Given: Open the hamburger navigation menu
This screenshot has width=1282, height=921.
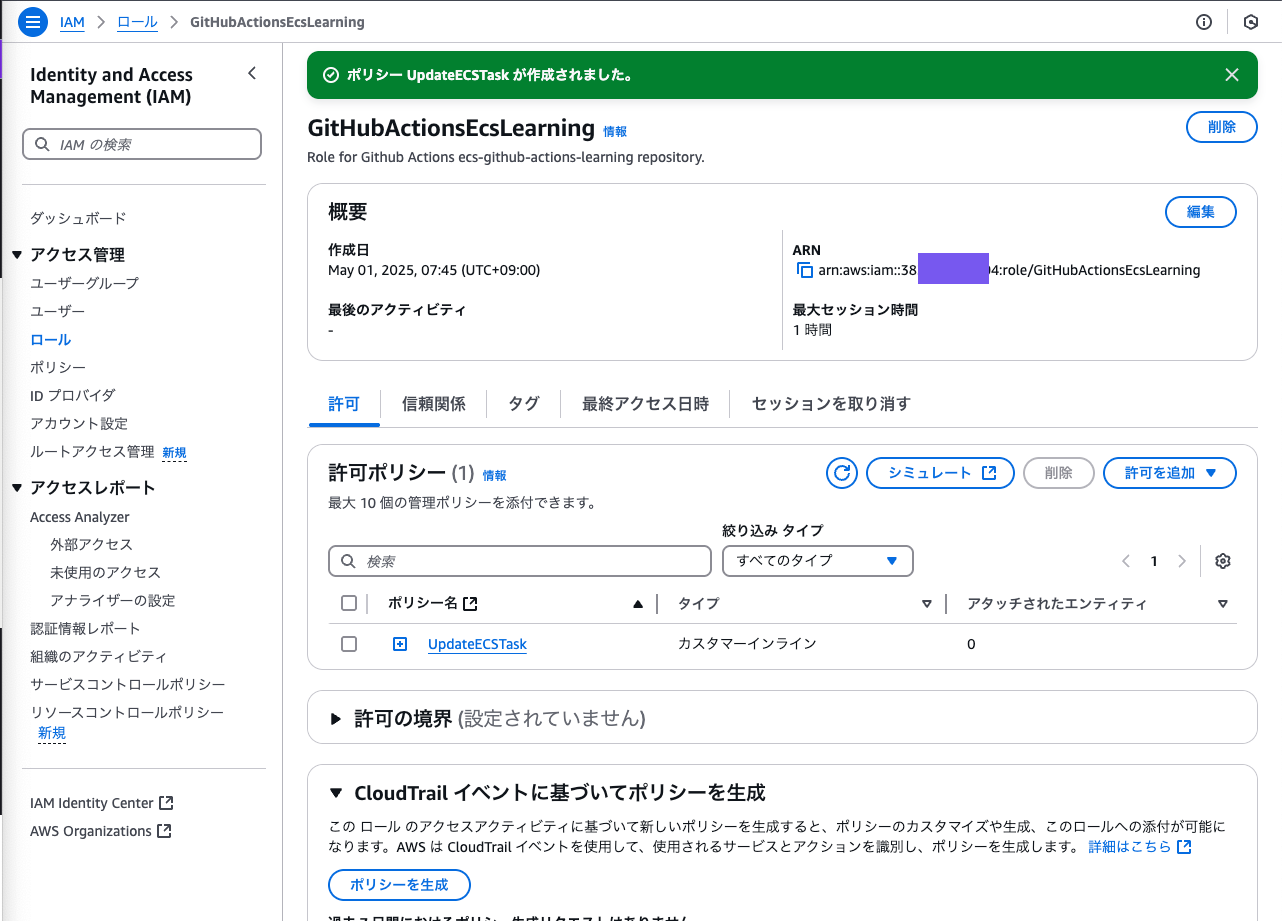Looking at the screenshot, I should pyautogui.click(x=33, y=21).
